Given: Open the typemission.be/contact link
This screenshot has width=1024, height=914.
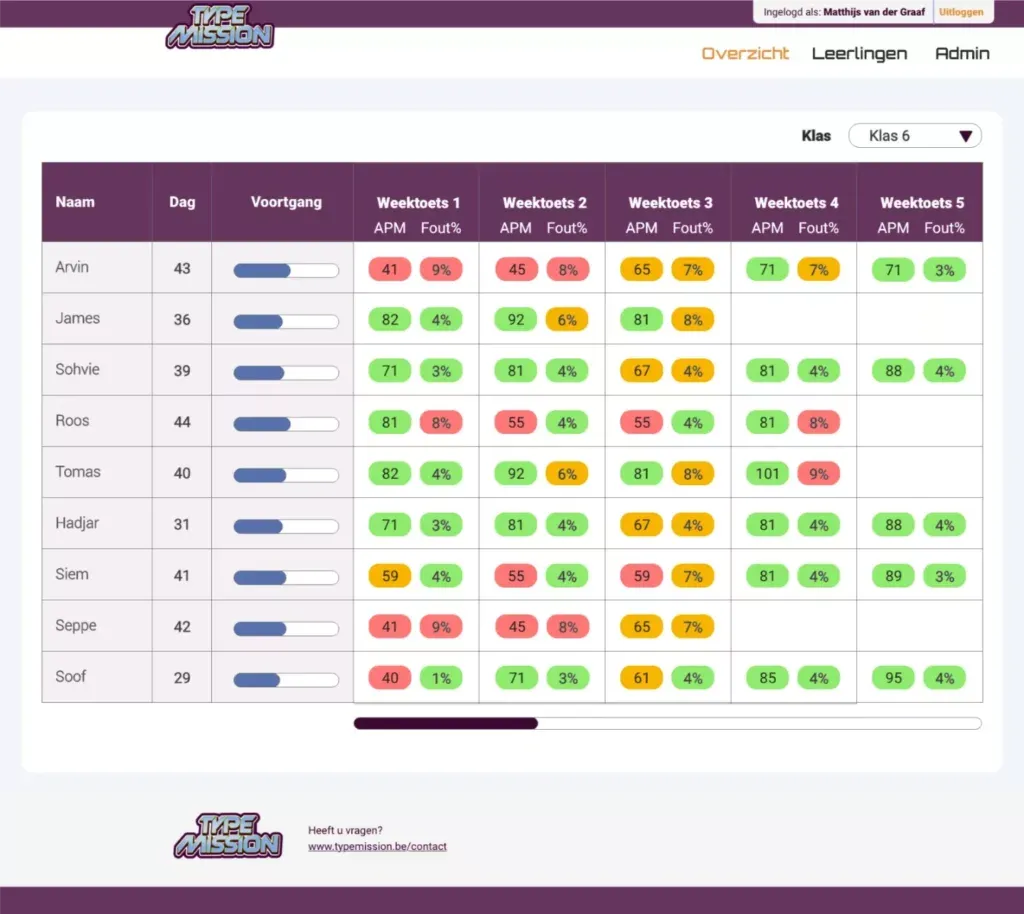Looking at the screenshot, I should click(x=377, y=846).
